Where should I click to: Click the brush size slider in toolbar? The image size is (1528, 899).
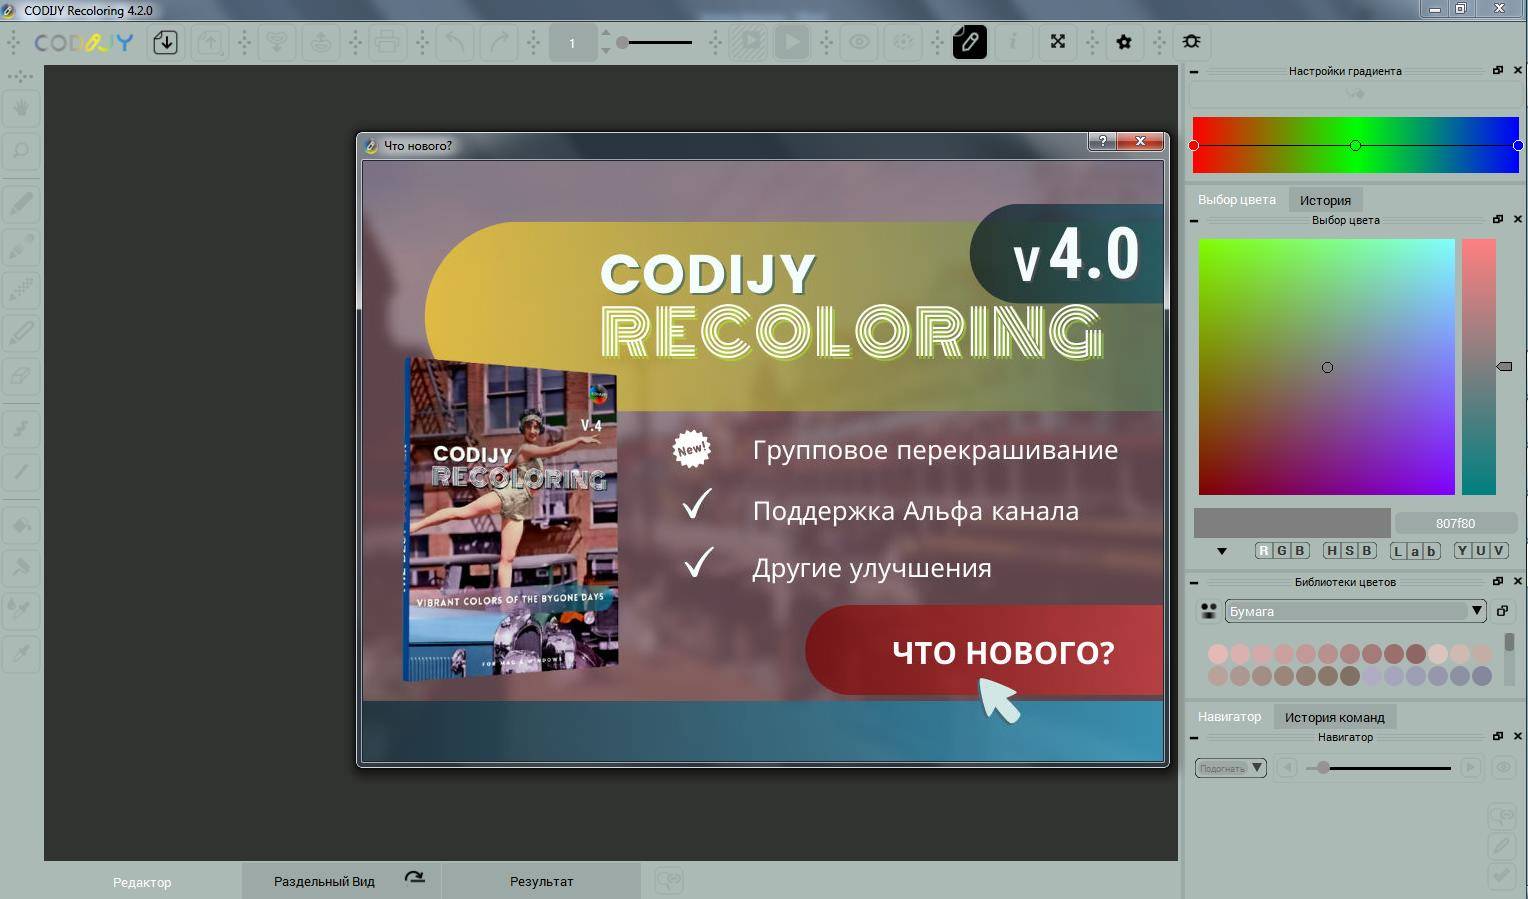point(655,43)
